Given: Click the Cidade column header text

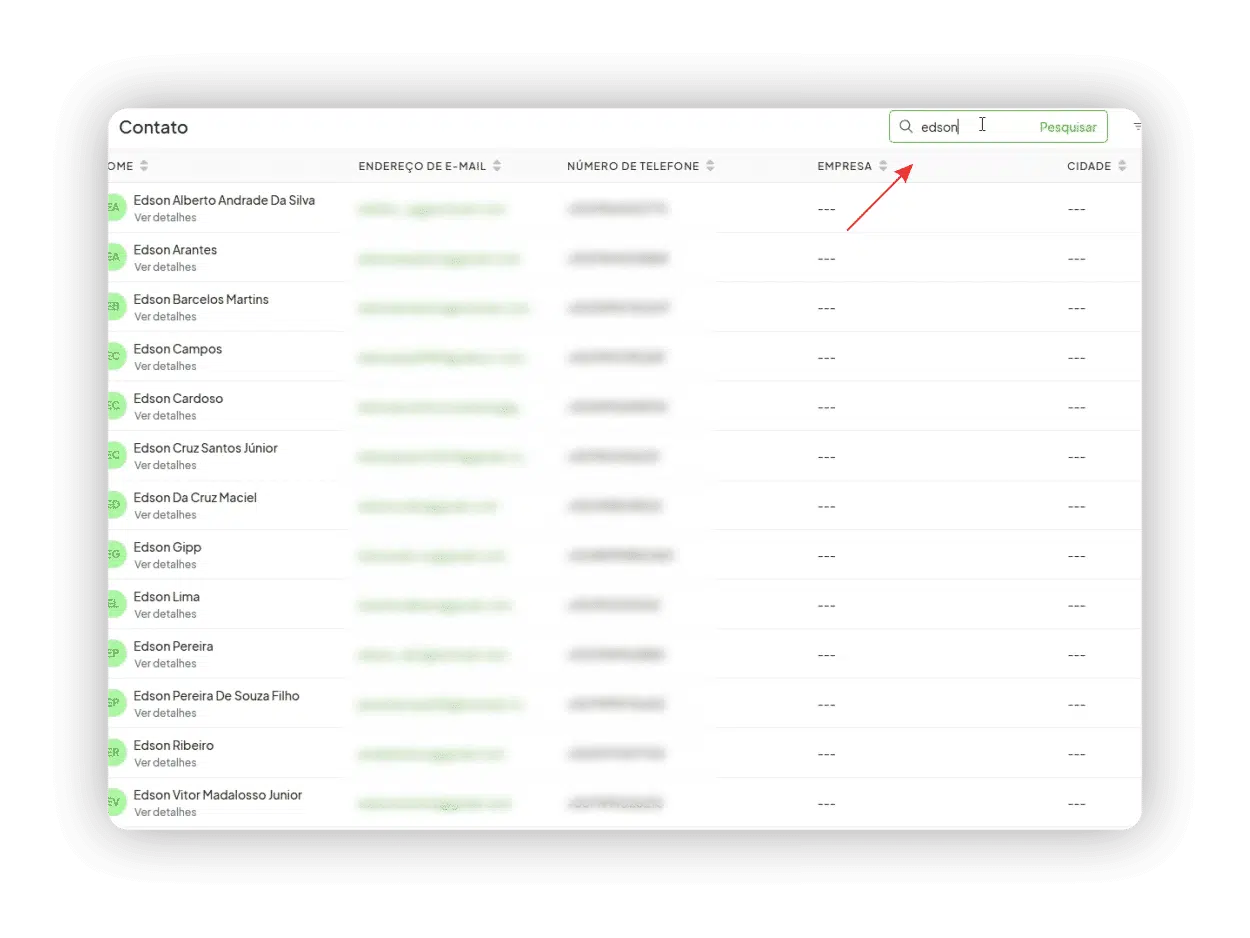Looking at the screenshot, I should [1089, 166].
